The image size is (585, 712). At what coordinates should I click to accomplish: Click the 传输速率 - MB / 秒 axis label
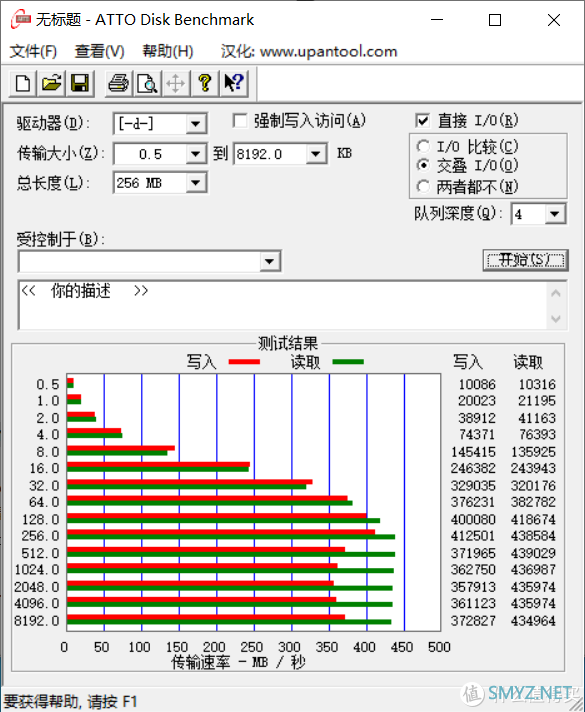tap(238, 663)
